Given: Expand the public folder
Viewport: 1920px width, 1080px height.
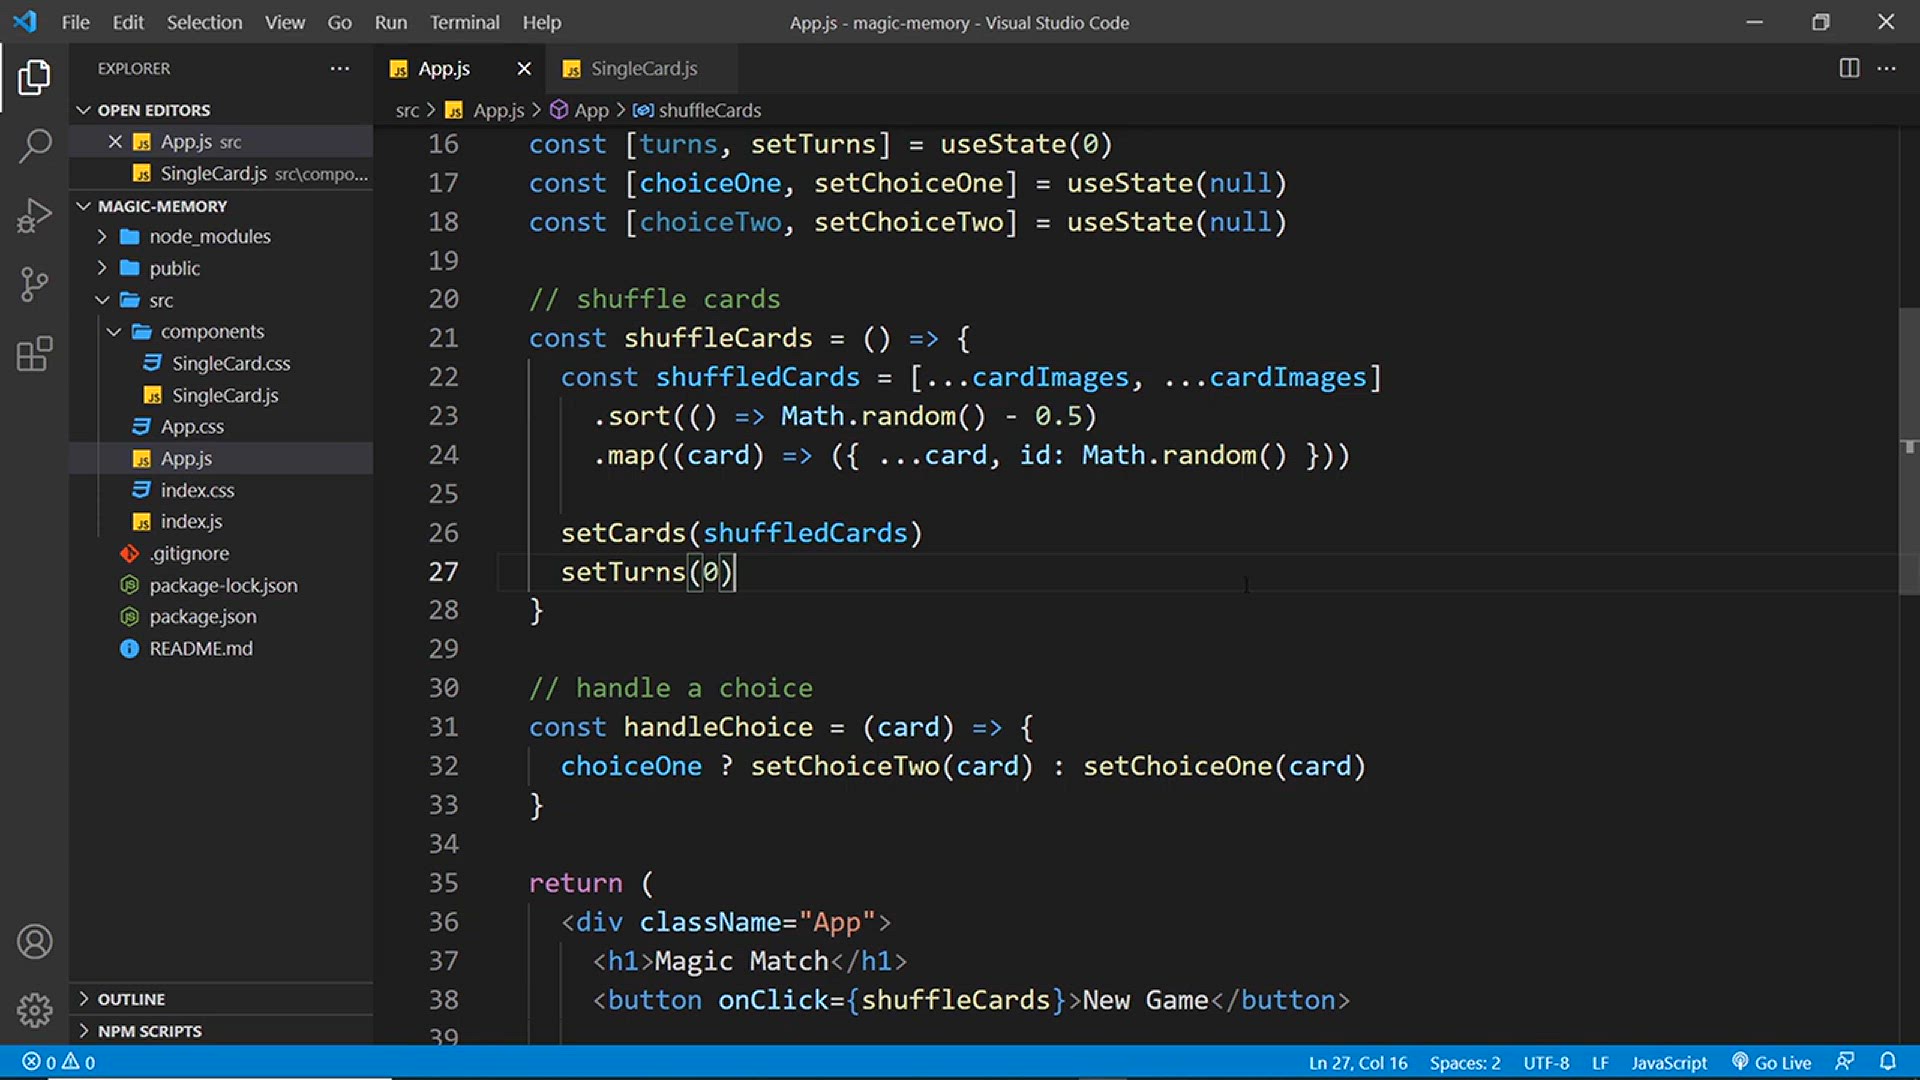Looking at the screenshot, I should (x=221, y=268).
